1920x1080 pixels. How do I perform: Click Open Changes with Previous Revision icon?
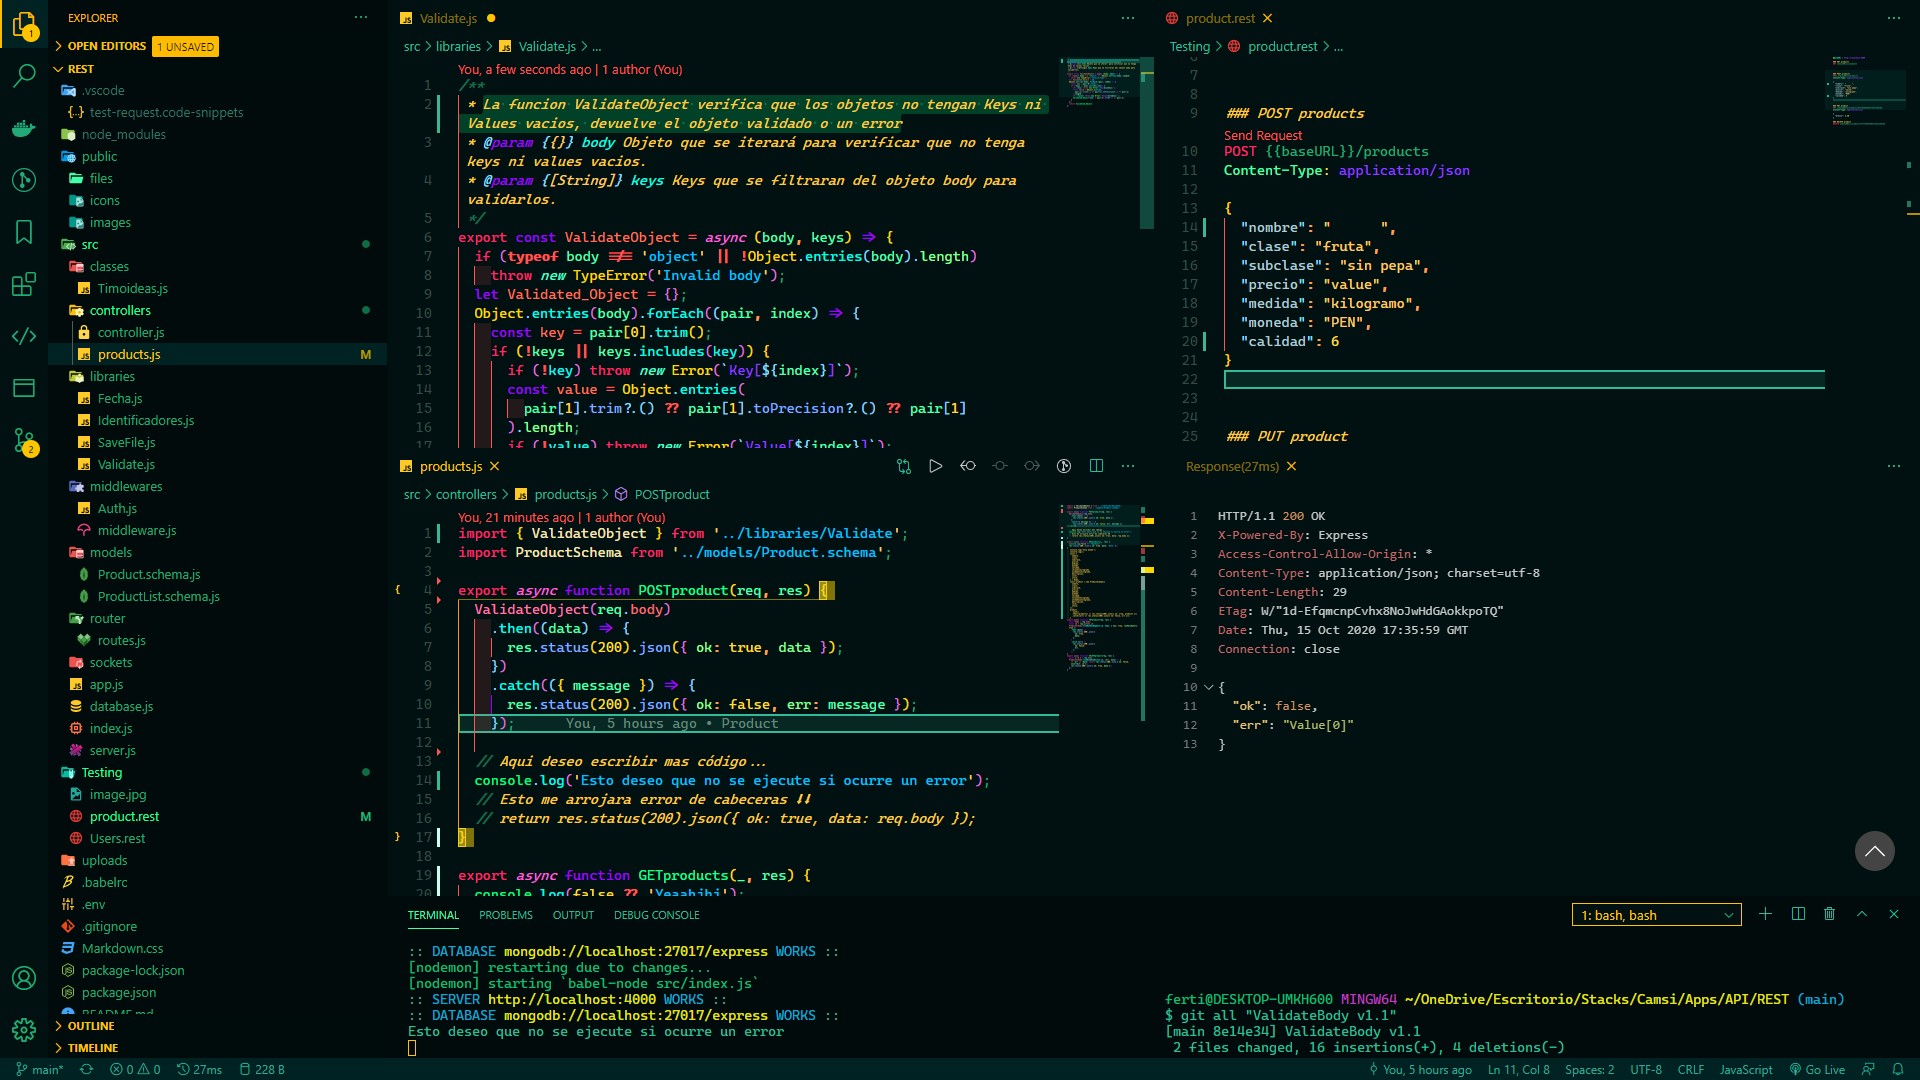tap(967, 466)
